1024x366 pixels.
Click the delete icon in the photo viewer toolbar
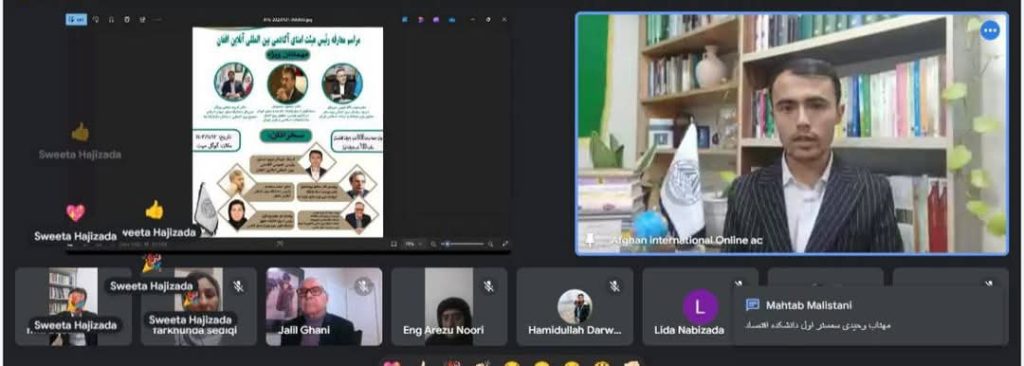(x=127, y=20)
